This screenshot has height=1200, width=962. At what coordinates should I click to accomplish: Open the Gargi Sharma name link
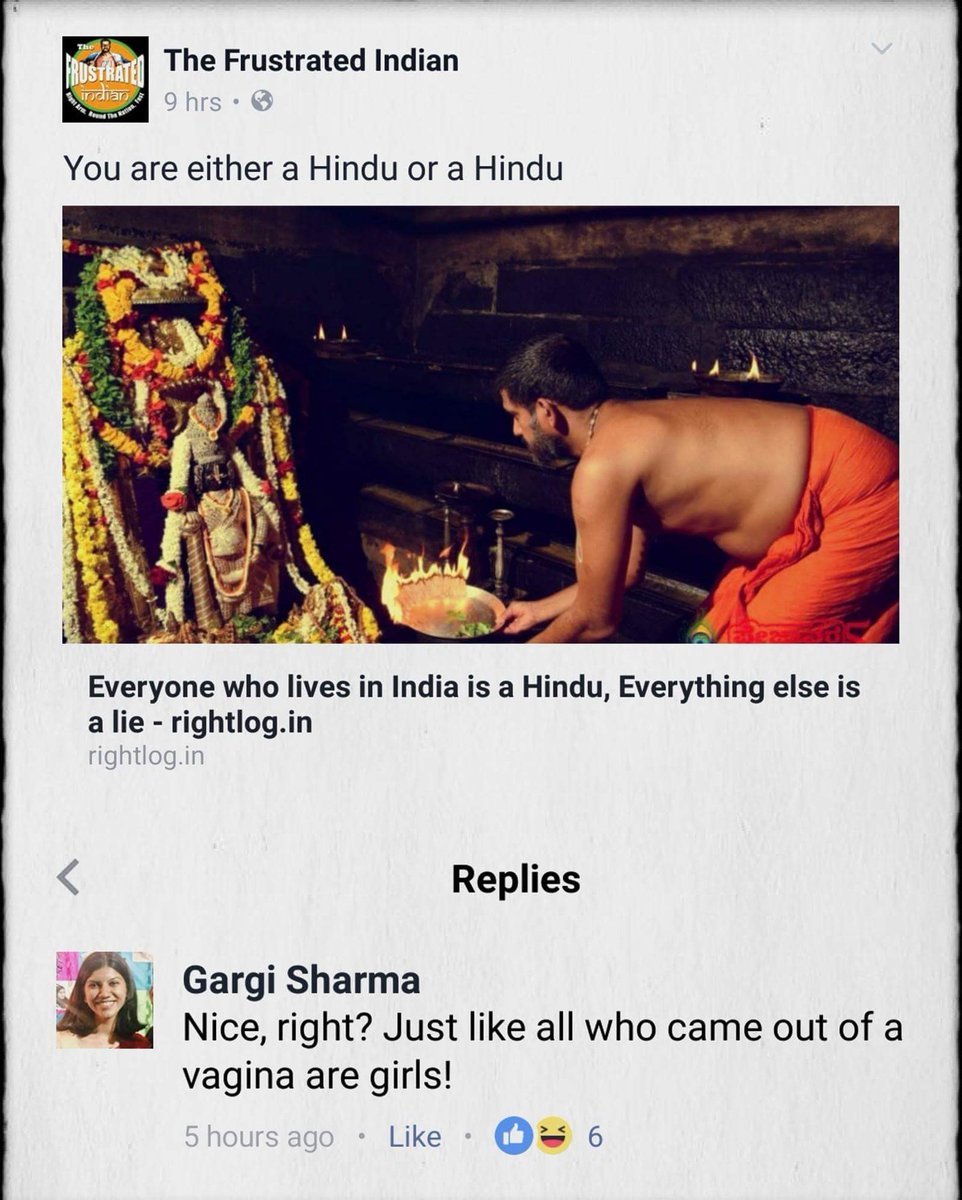click(x=301, y=980)
